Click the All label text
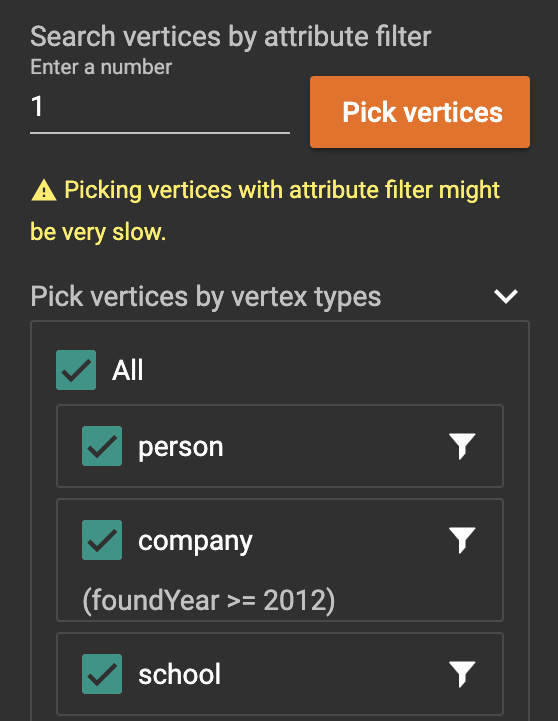 tap(127, 370)
